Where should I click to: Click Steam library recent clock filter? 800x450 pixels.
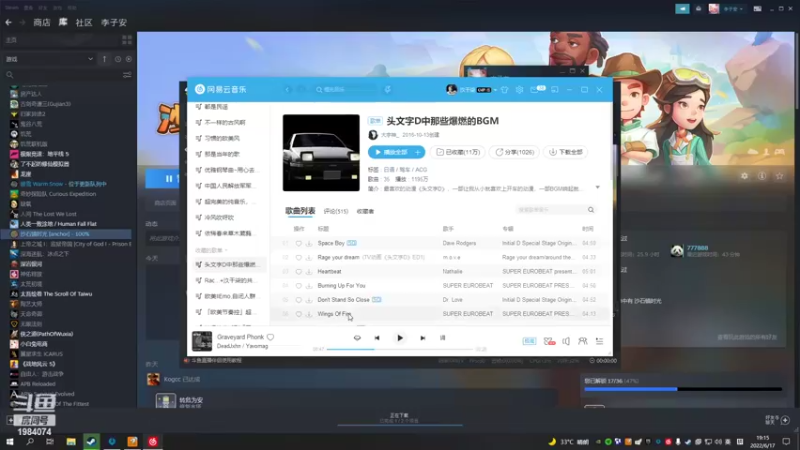(x=118, y=59)
